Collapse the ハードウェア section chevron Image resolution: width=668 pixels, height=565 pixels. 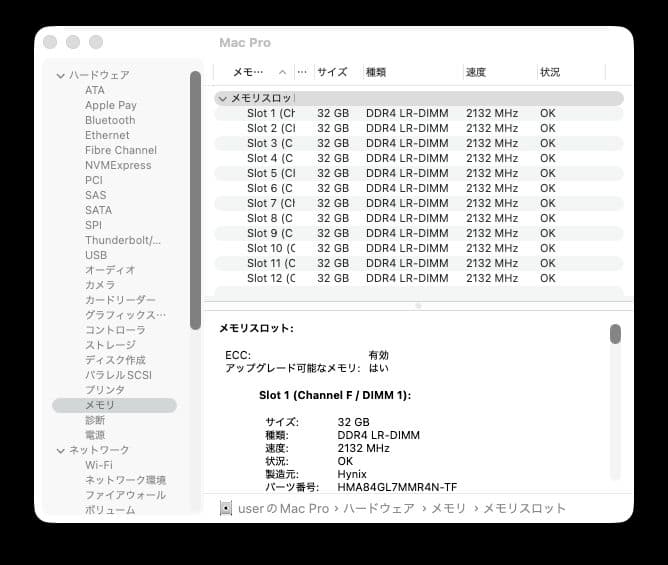tap(60, 75)
